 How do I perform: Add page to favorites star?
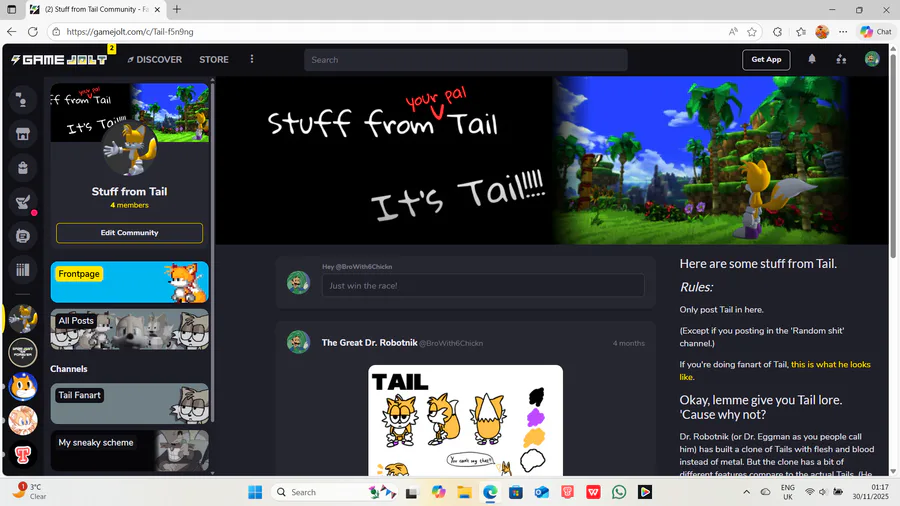[752, 32]
